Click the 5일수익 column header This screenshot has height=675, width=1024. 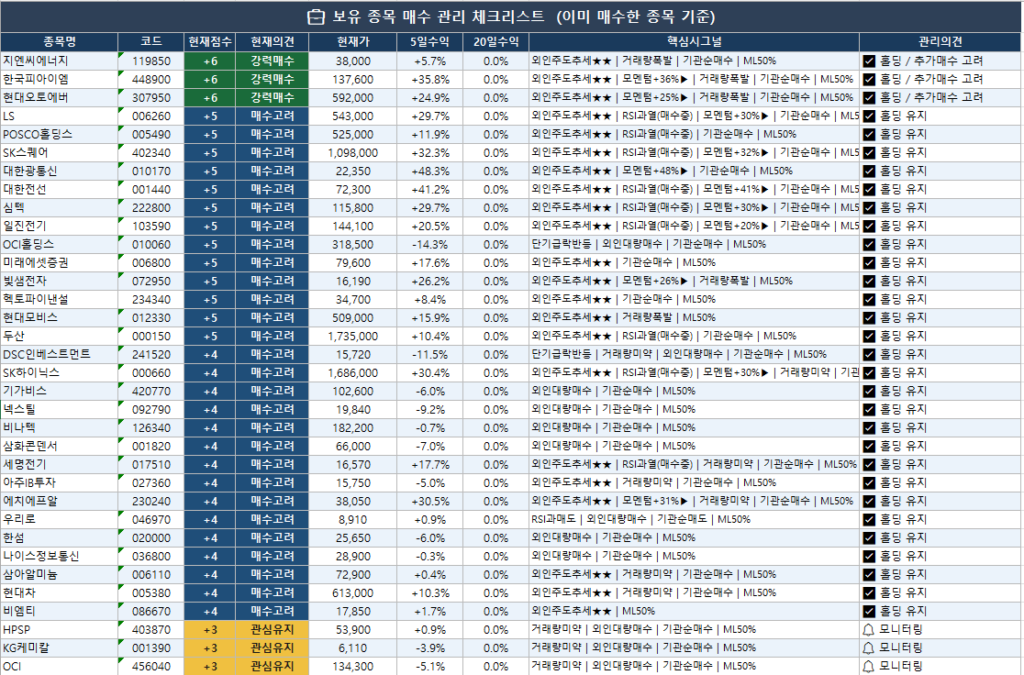tap(430, 42)
